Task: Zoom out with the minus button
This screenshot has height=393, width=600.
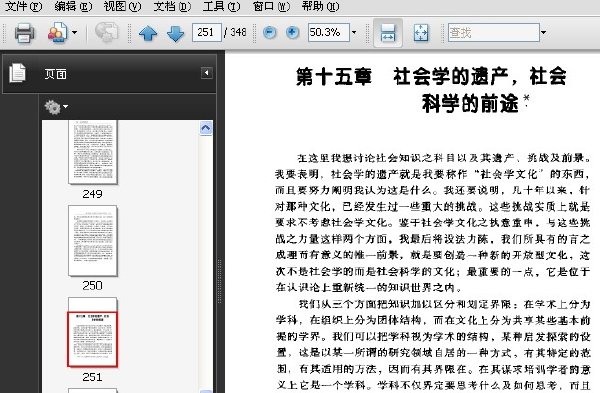Action: click(270, 33)
